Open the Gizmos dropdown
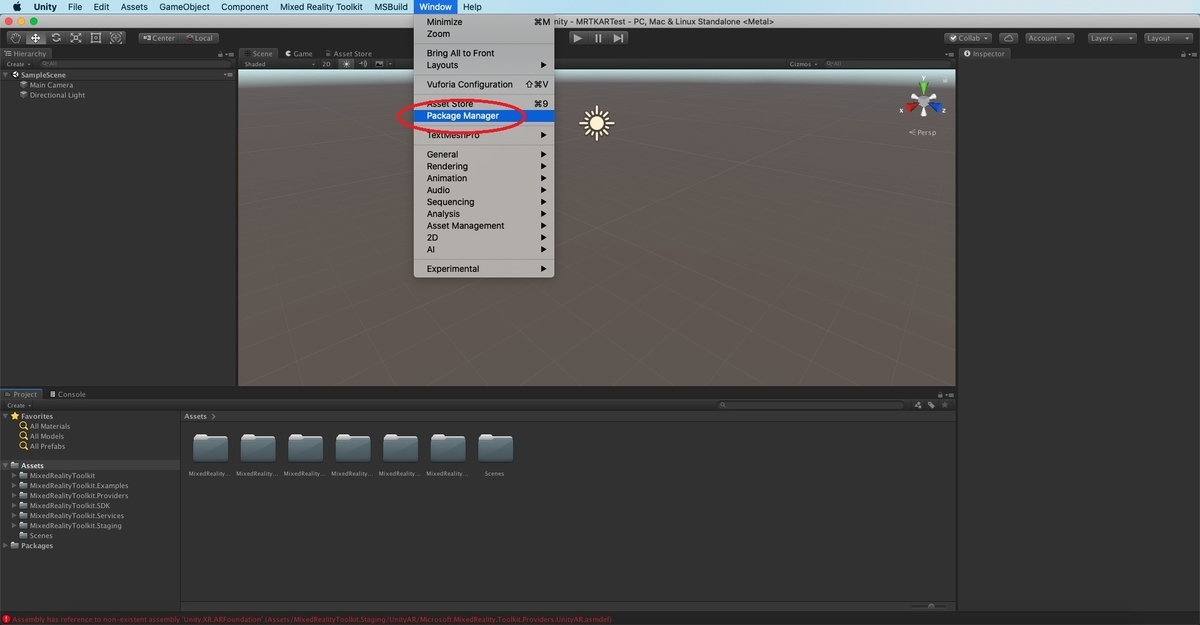Viewport: 1200px width, 625px height. [802, 64]
